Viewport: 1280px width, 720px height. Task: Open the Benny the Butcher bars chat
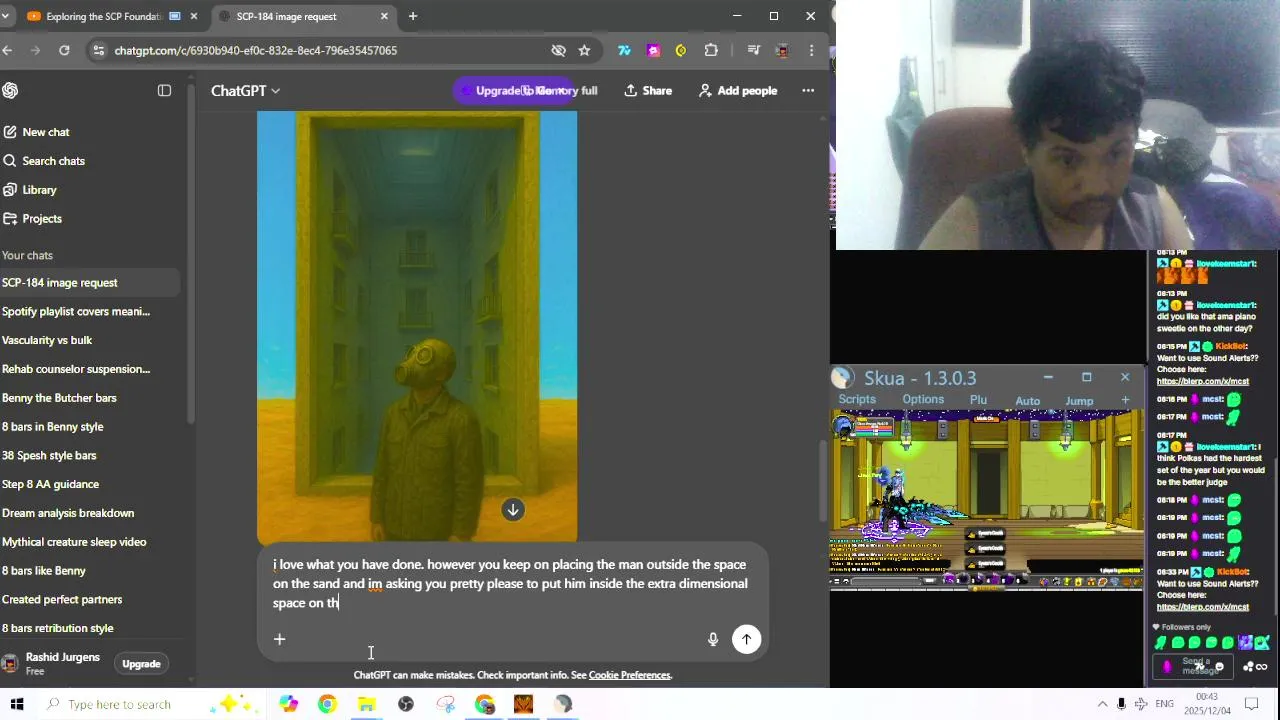[x=59, y=398]
